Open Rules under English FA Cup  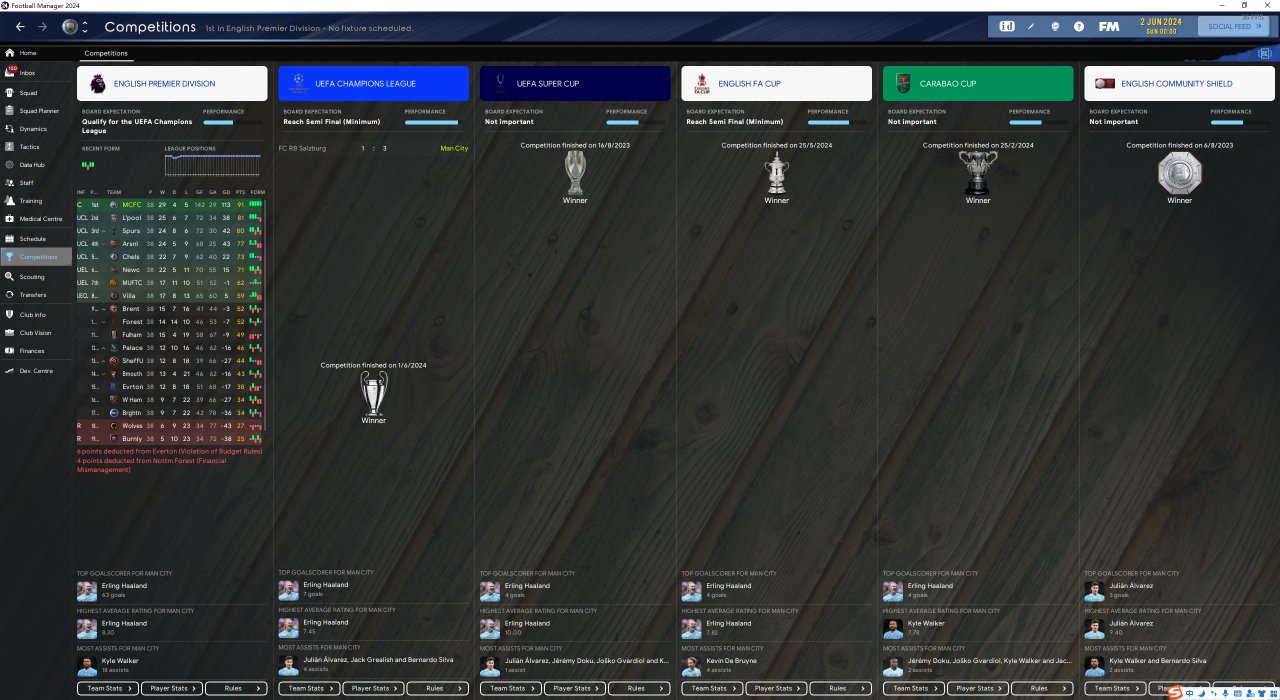click(x=840, y=688)
